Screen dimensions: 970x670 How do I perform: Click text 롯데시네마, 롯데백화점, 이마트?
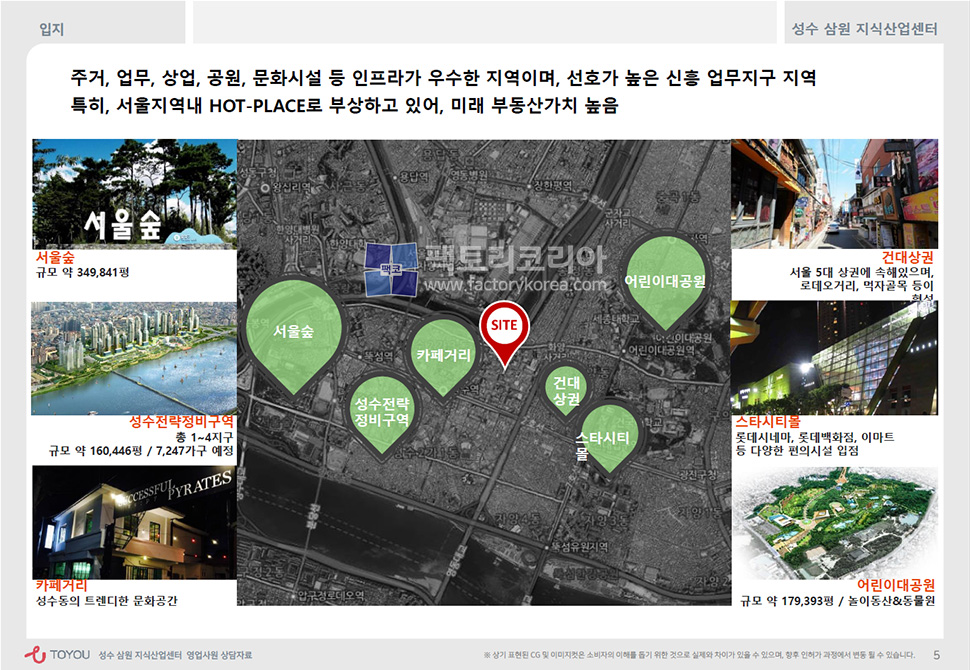[x=814, y=437]
